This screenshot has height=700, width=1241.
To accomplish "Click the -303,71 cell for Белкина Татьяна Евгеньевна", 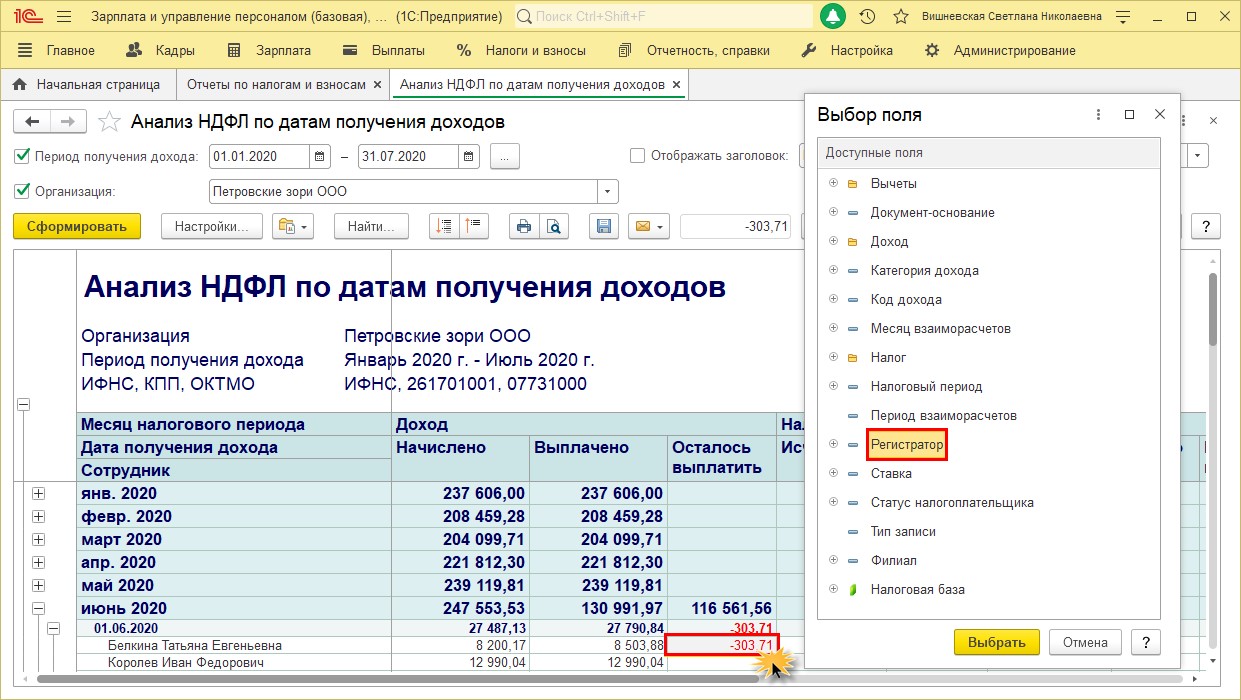I will tap(722, 646).
